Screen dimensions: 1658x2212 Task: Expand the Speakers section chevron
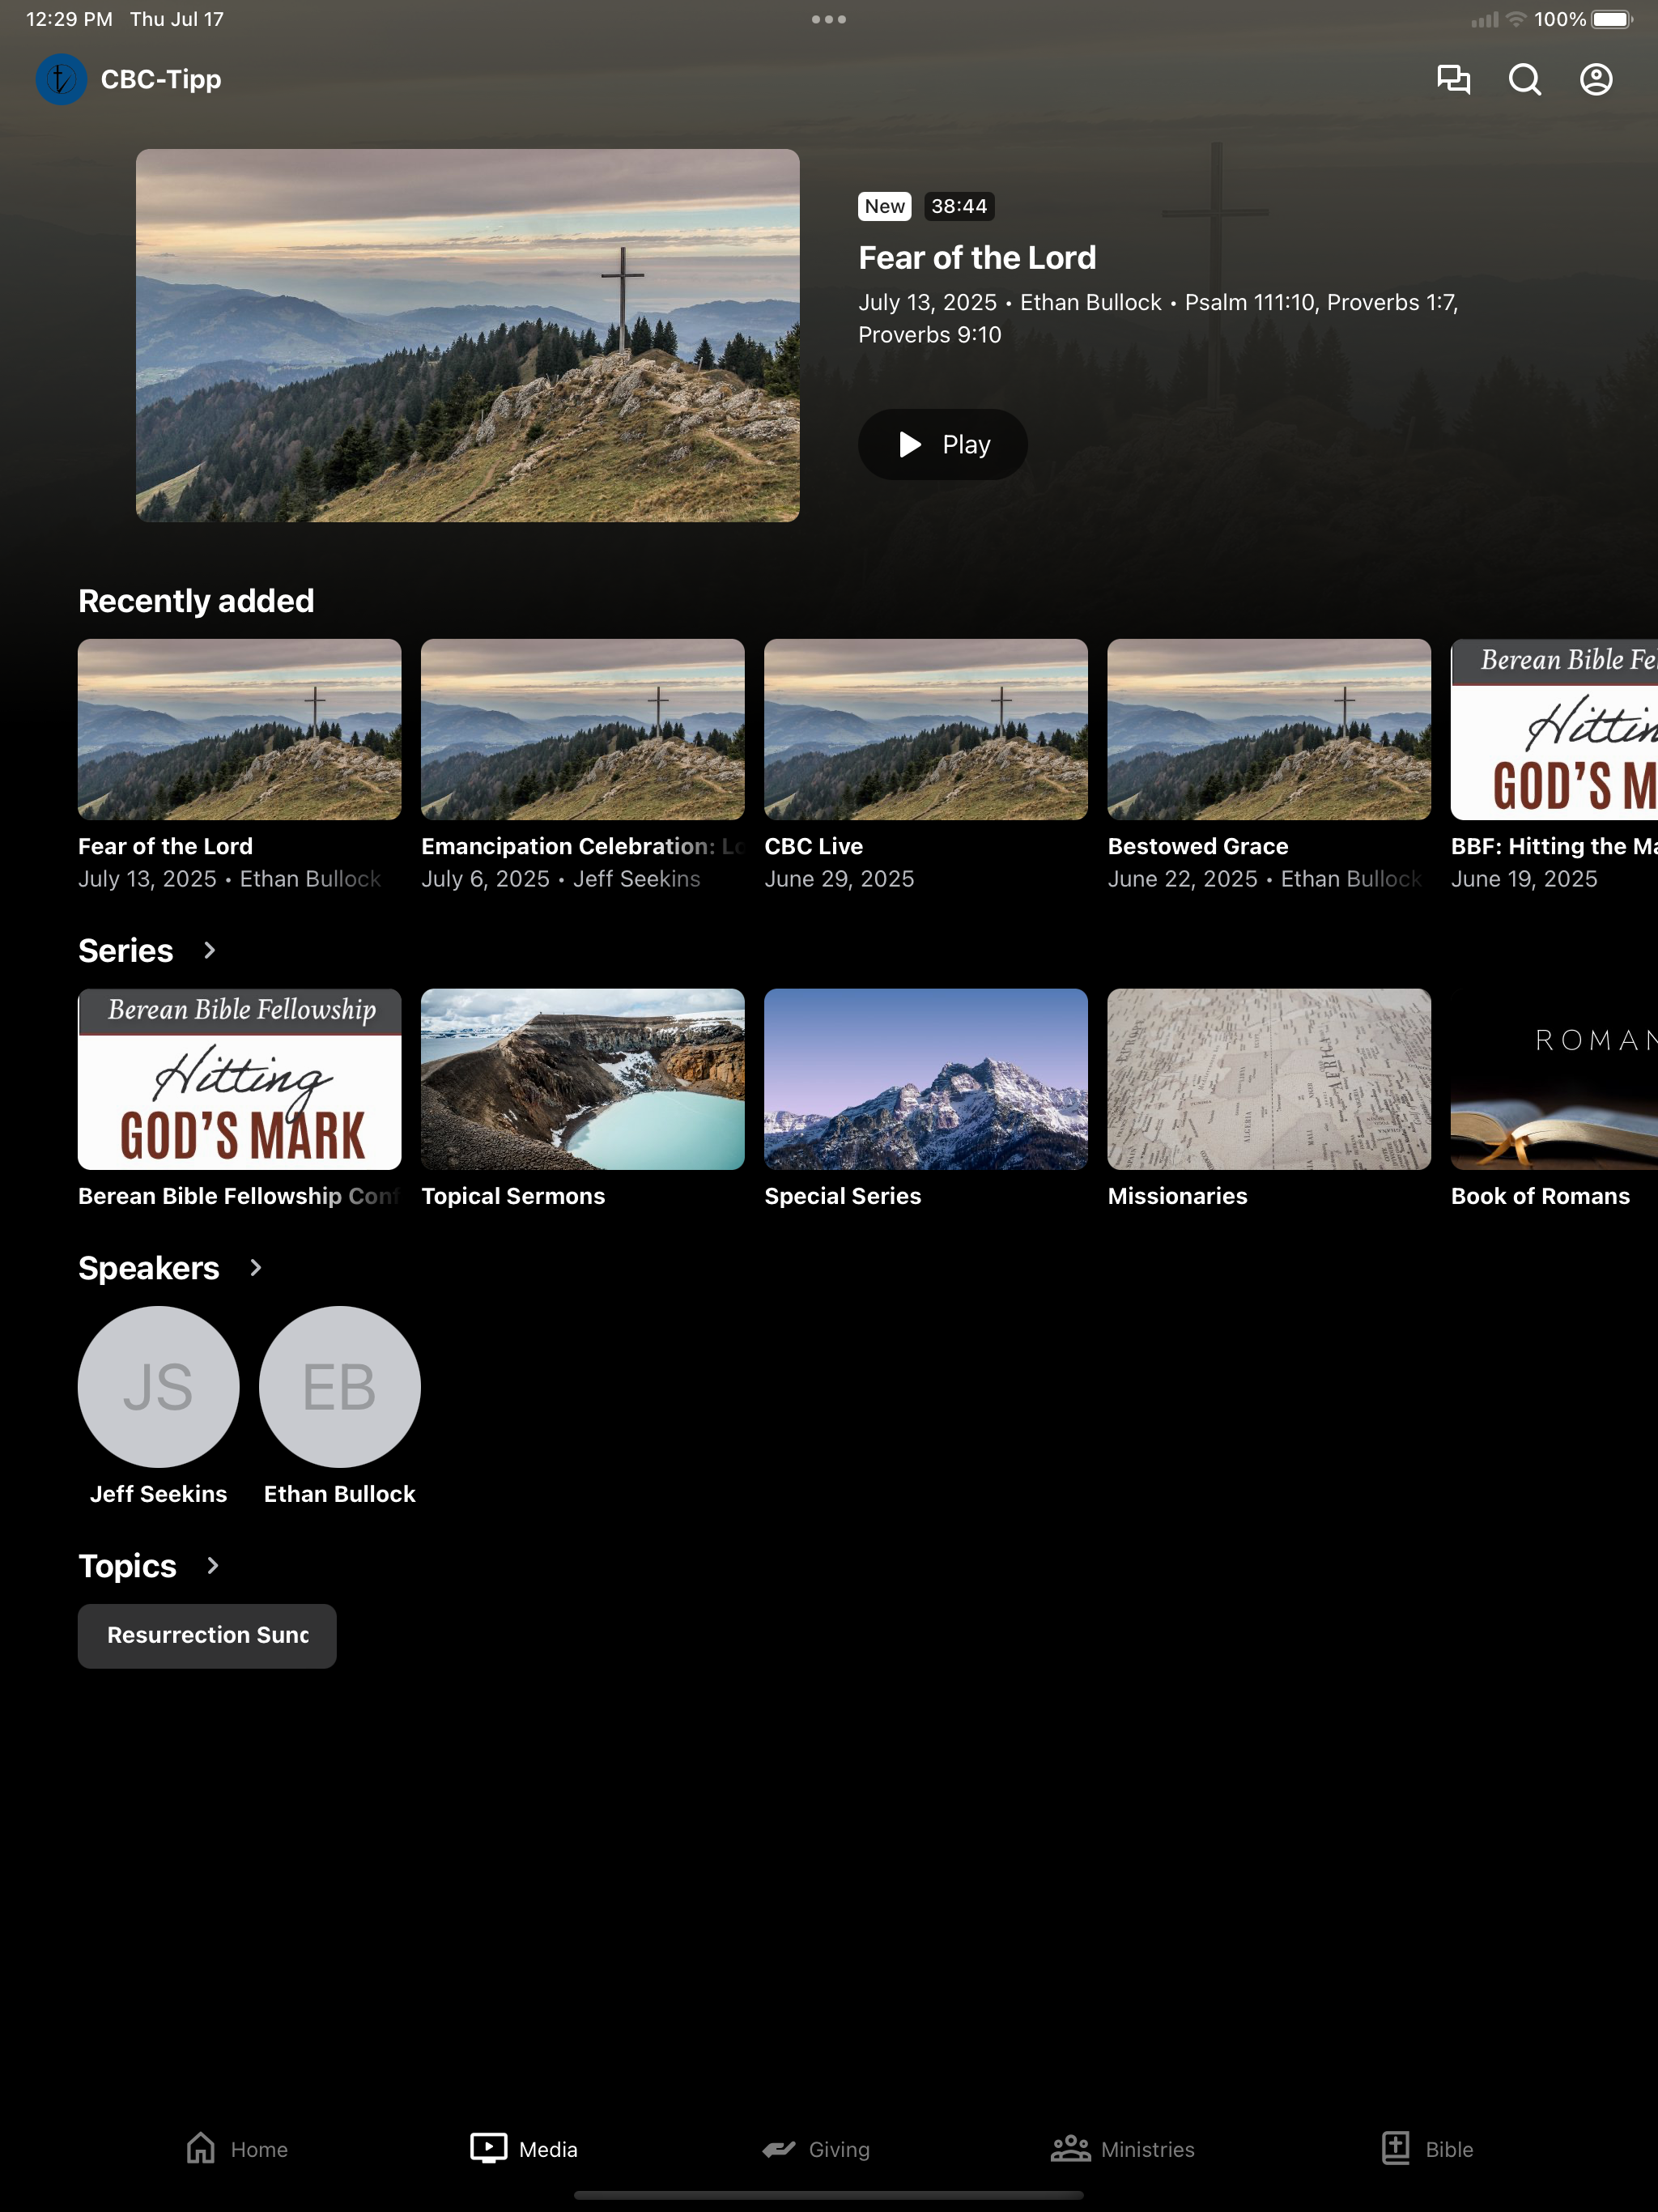(255, 1268)
